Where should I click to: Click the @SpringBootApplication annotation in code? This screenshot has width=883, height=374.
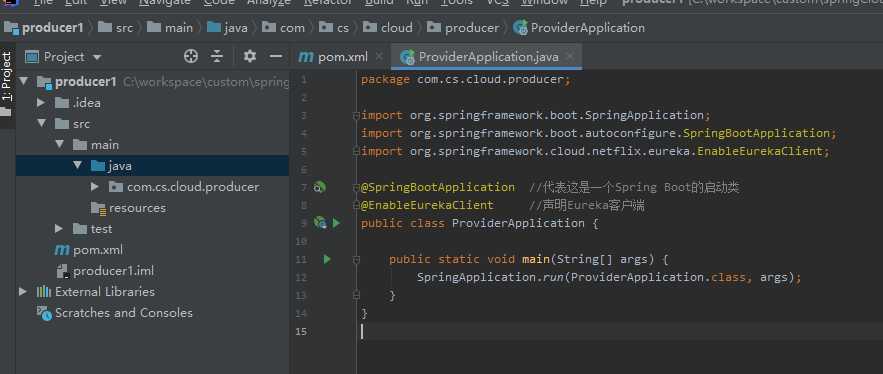[438, 187]
